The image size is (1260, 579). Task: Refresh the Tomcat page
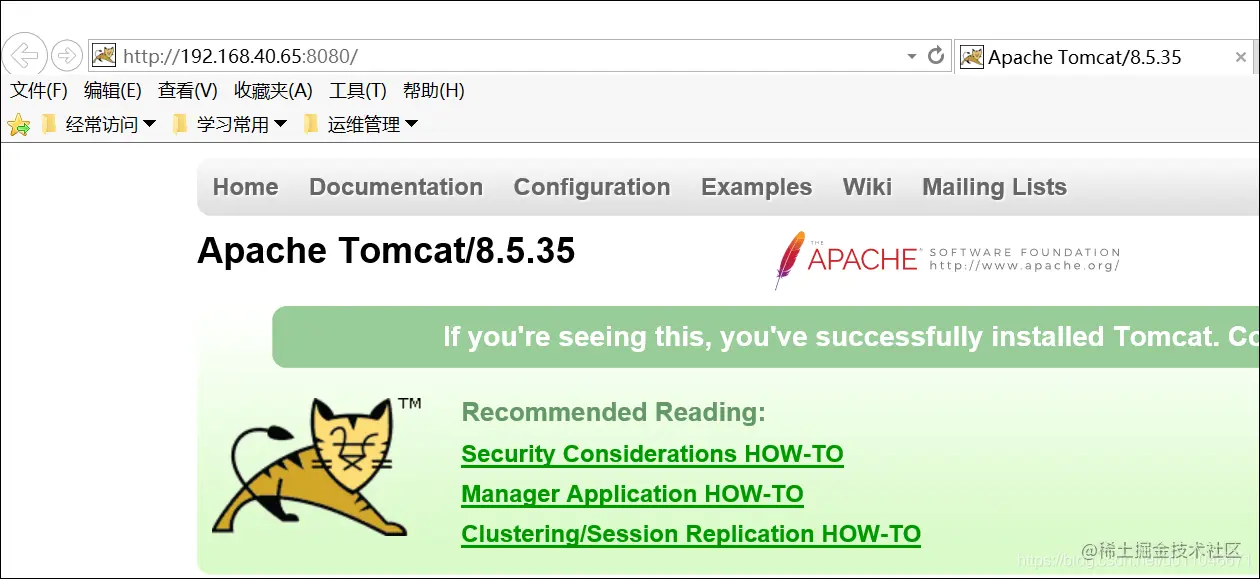click(x=937, y=56)
